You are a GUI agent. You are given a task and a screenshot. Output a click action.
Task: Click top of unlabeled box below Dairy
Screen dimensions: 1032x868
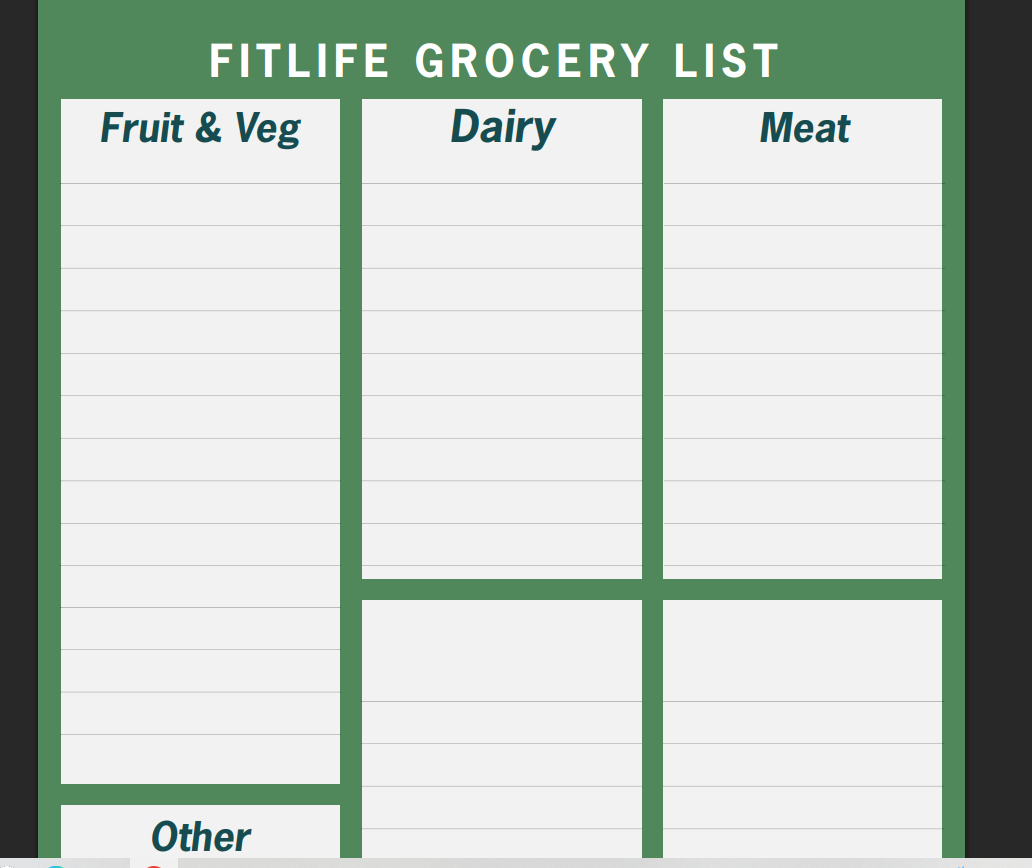(502, 650)
